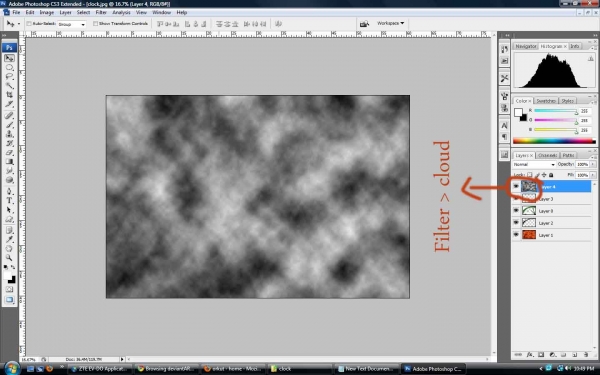600x375 pixels.
Task: Open the Filter menu
Action: (x=101, y=12)
